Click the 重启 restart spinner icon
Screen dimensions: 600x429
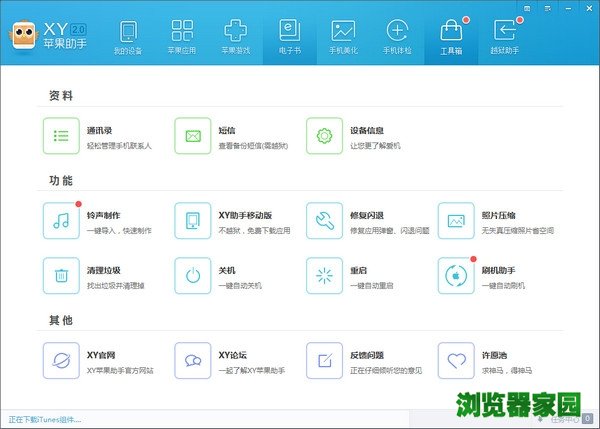[x=324, y=276]
